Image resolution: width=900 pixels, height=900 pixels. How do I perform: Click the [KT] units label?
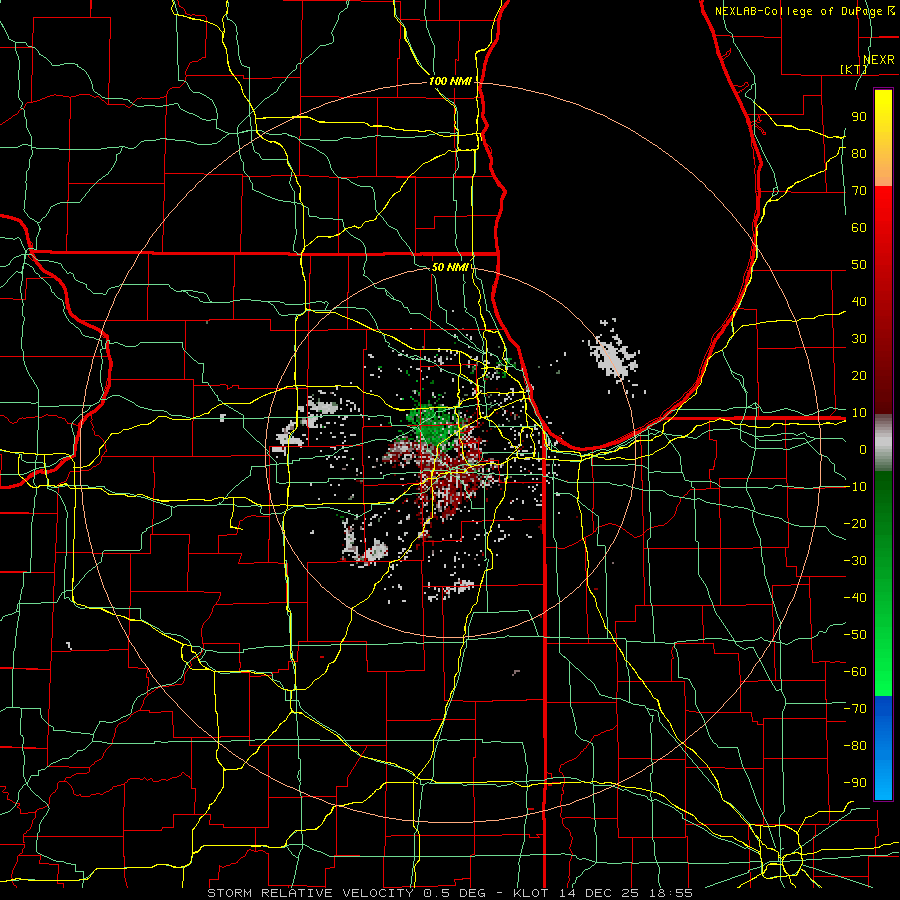[x=854, y=69]
